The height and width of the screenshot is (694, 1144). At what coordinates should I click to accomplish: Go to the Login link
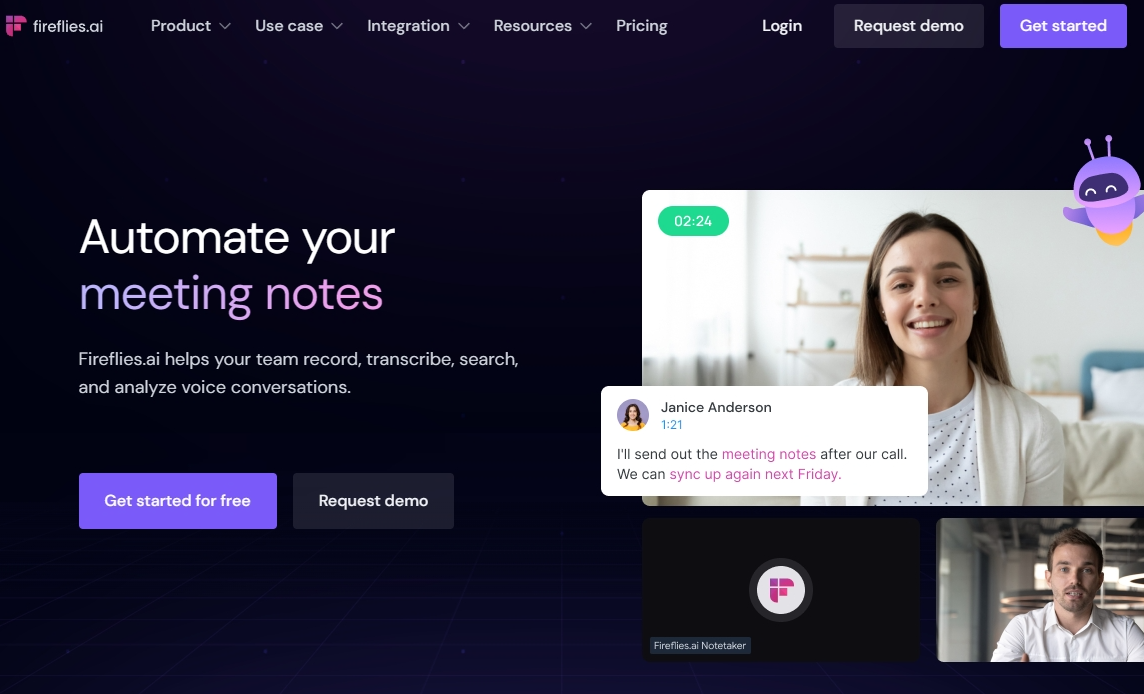click(782, 26)
